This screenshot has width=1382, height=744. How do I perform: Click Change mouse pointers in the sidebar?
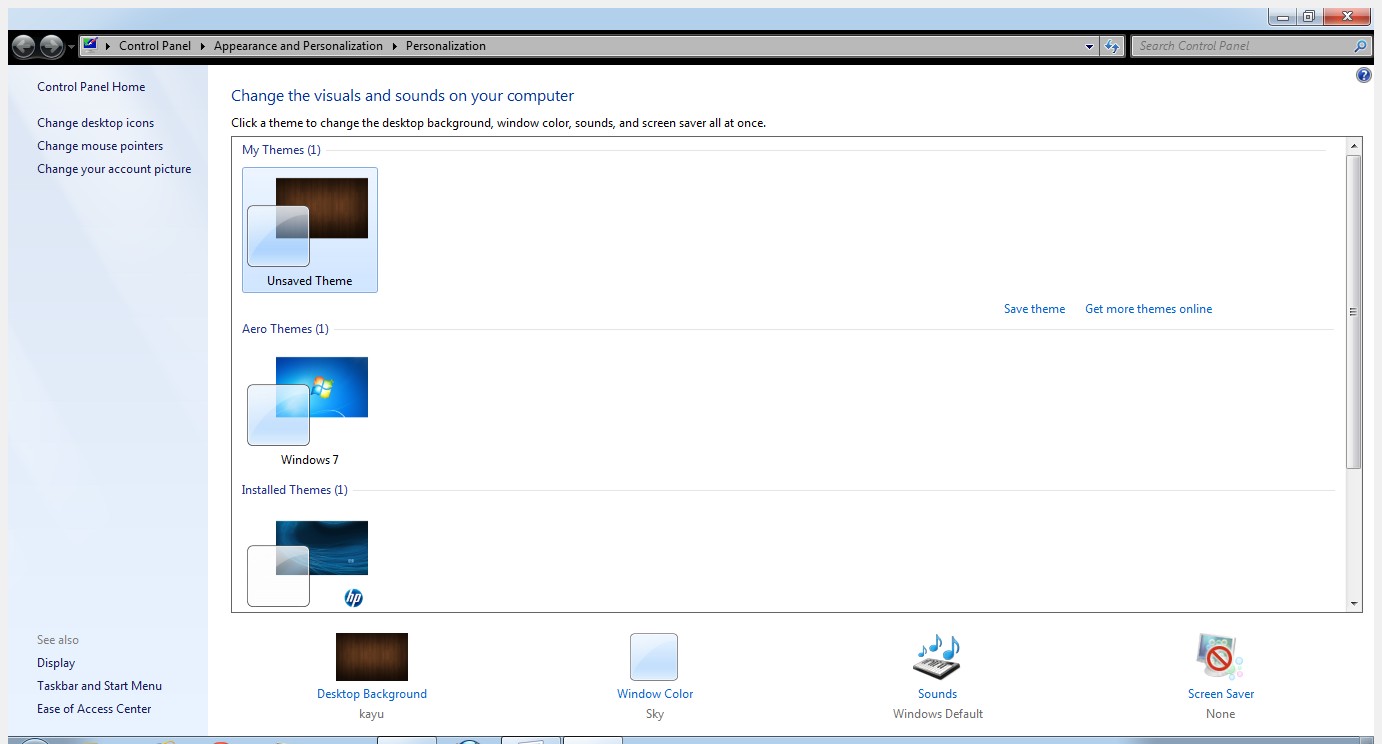click(100, 145)
